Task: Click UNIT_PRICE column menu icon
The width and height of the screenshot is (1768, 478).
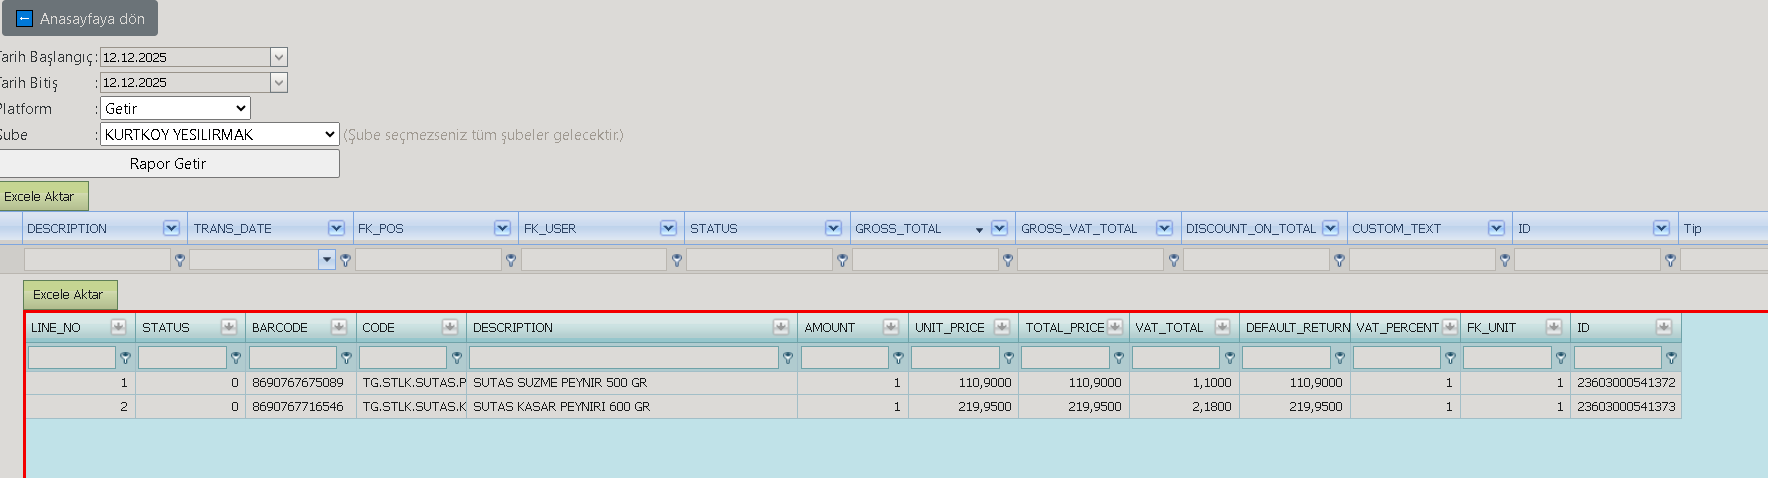Action: [x=1001, y=327]
